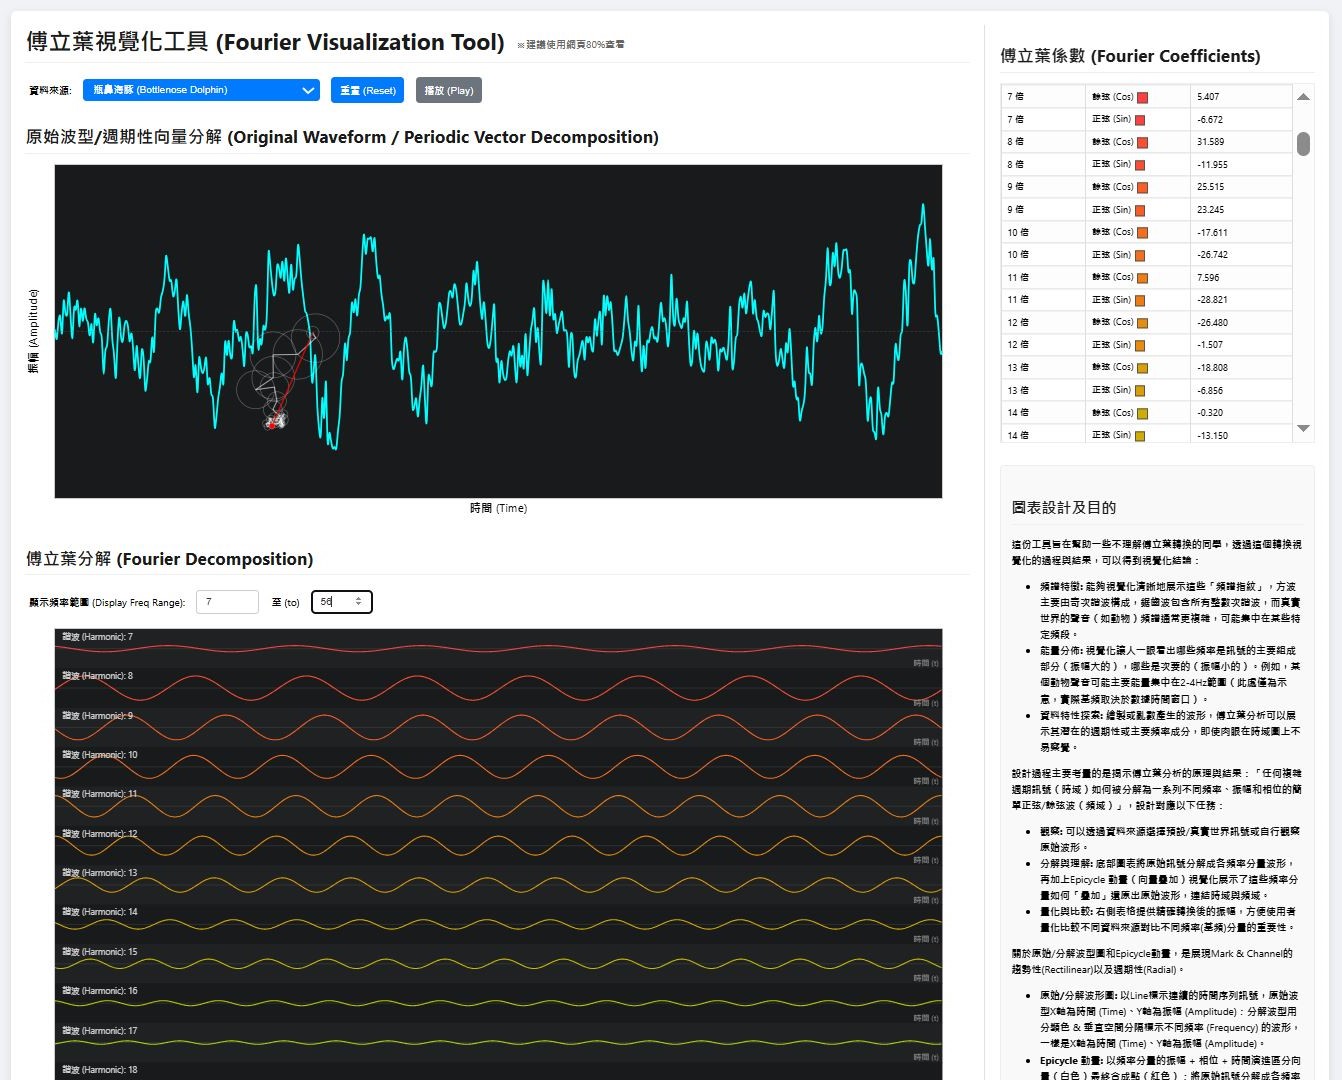
Task: Click the 12 Cos color swatch
Action: (x=1142, y=323)
